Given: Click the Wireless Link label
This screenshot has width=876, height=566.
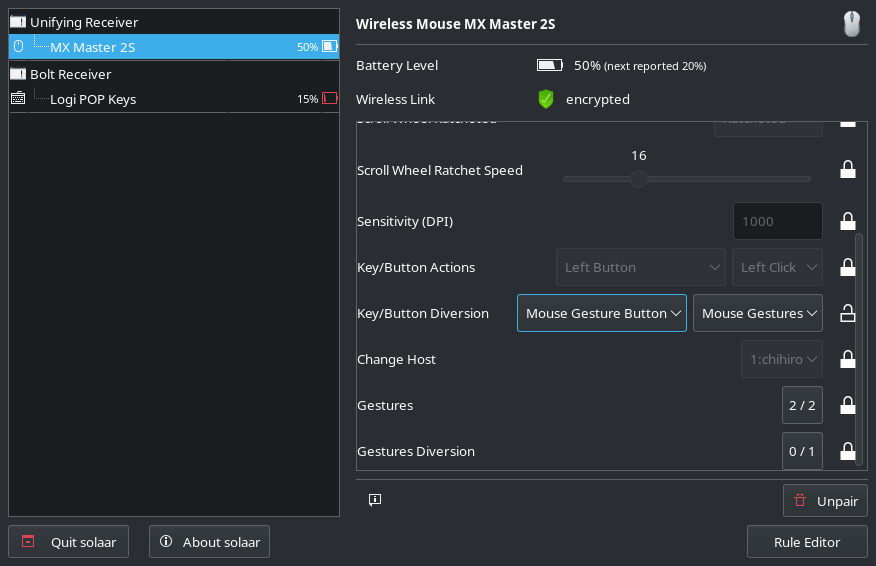Looking at the screenshot, I should [396, 99].
